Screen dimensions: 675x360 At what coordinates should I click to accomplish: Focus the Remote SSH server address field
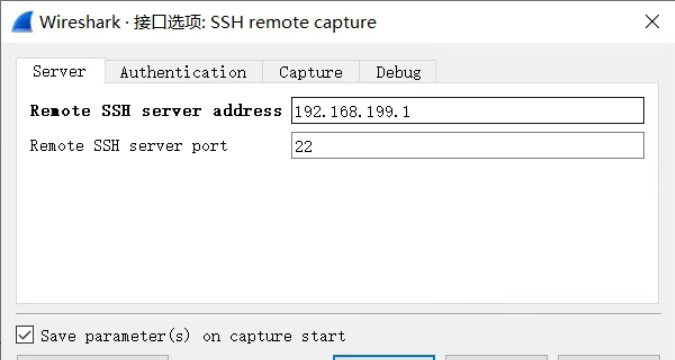coord(468,111)
